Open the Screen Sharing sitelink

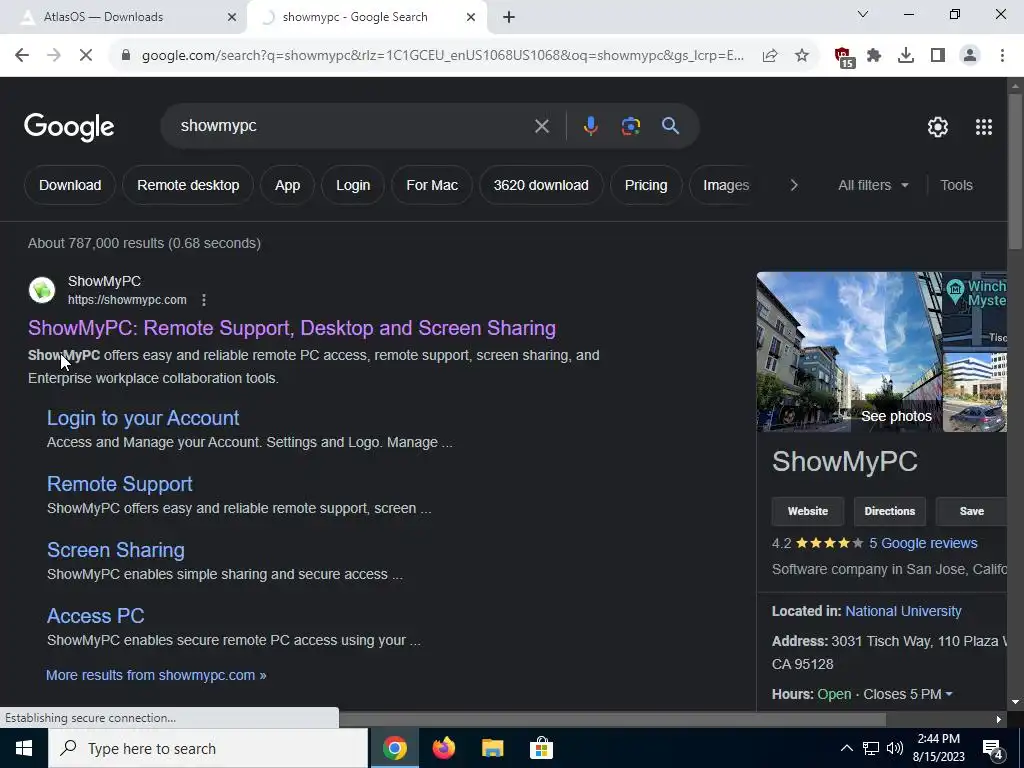(x=116, y=550)
